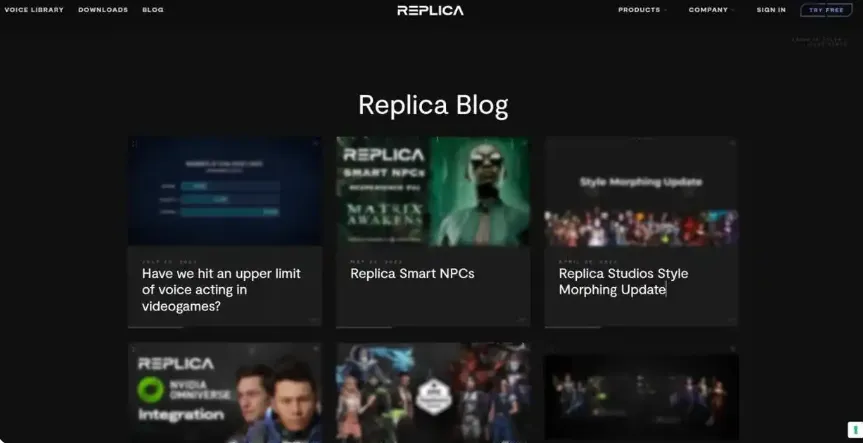Click the Replica logo in header
This screenshot has height=443, width=863.
point(430,10)
